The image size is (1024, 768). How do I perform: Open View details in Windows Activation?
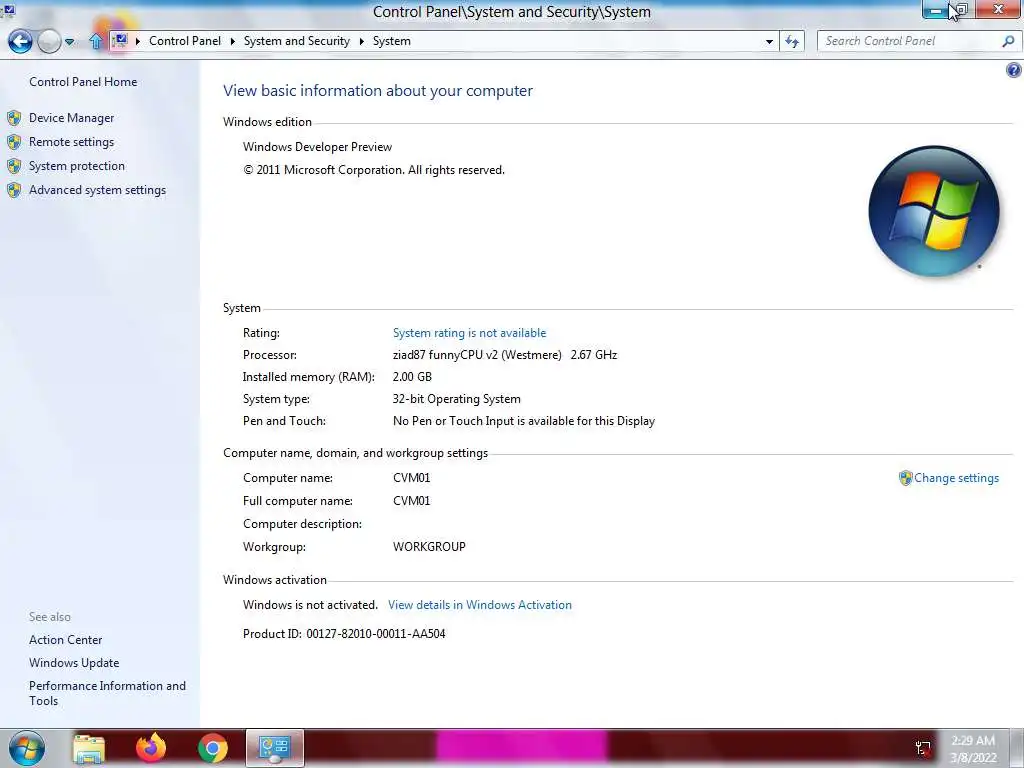point(479,605)
